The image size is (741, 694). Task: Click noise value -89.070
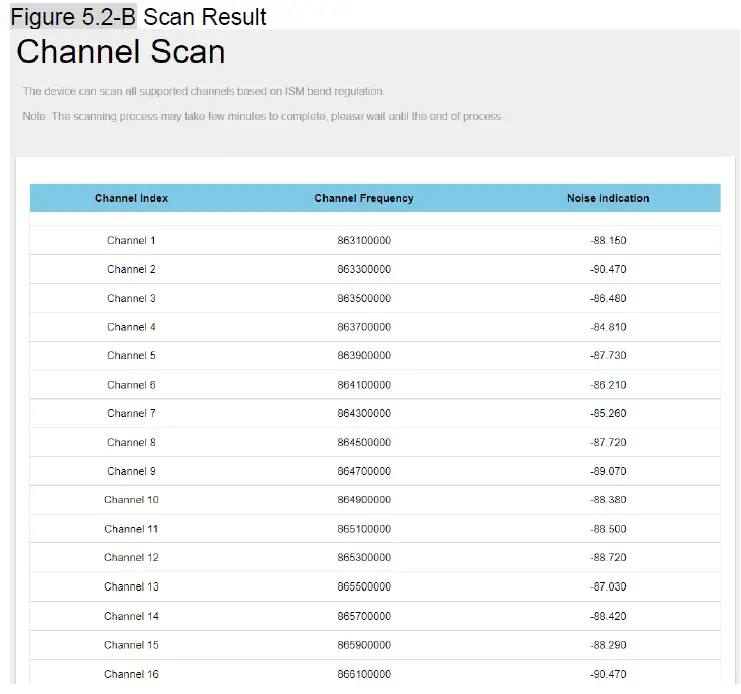click(608, 471)
